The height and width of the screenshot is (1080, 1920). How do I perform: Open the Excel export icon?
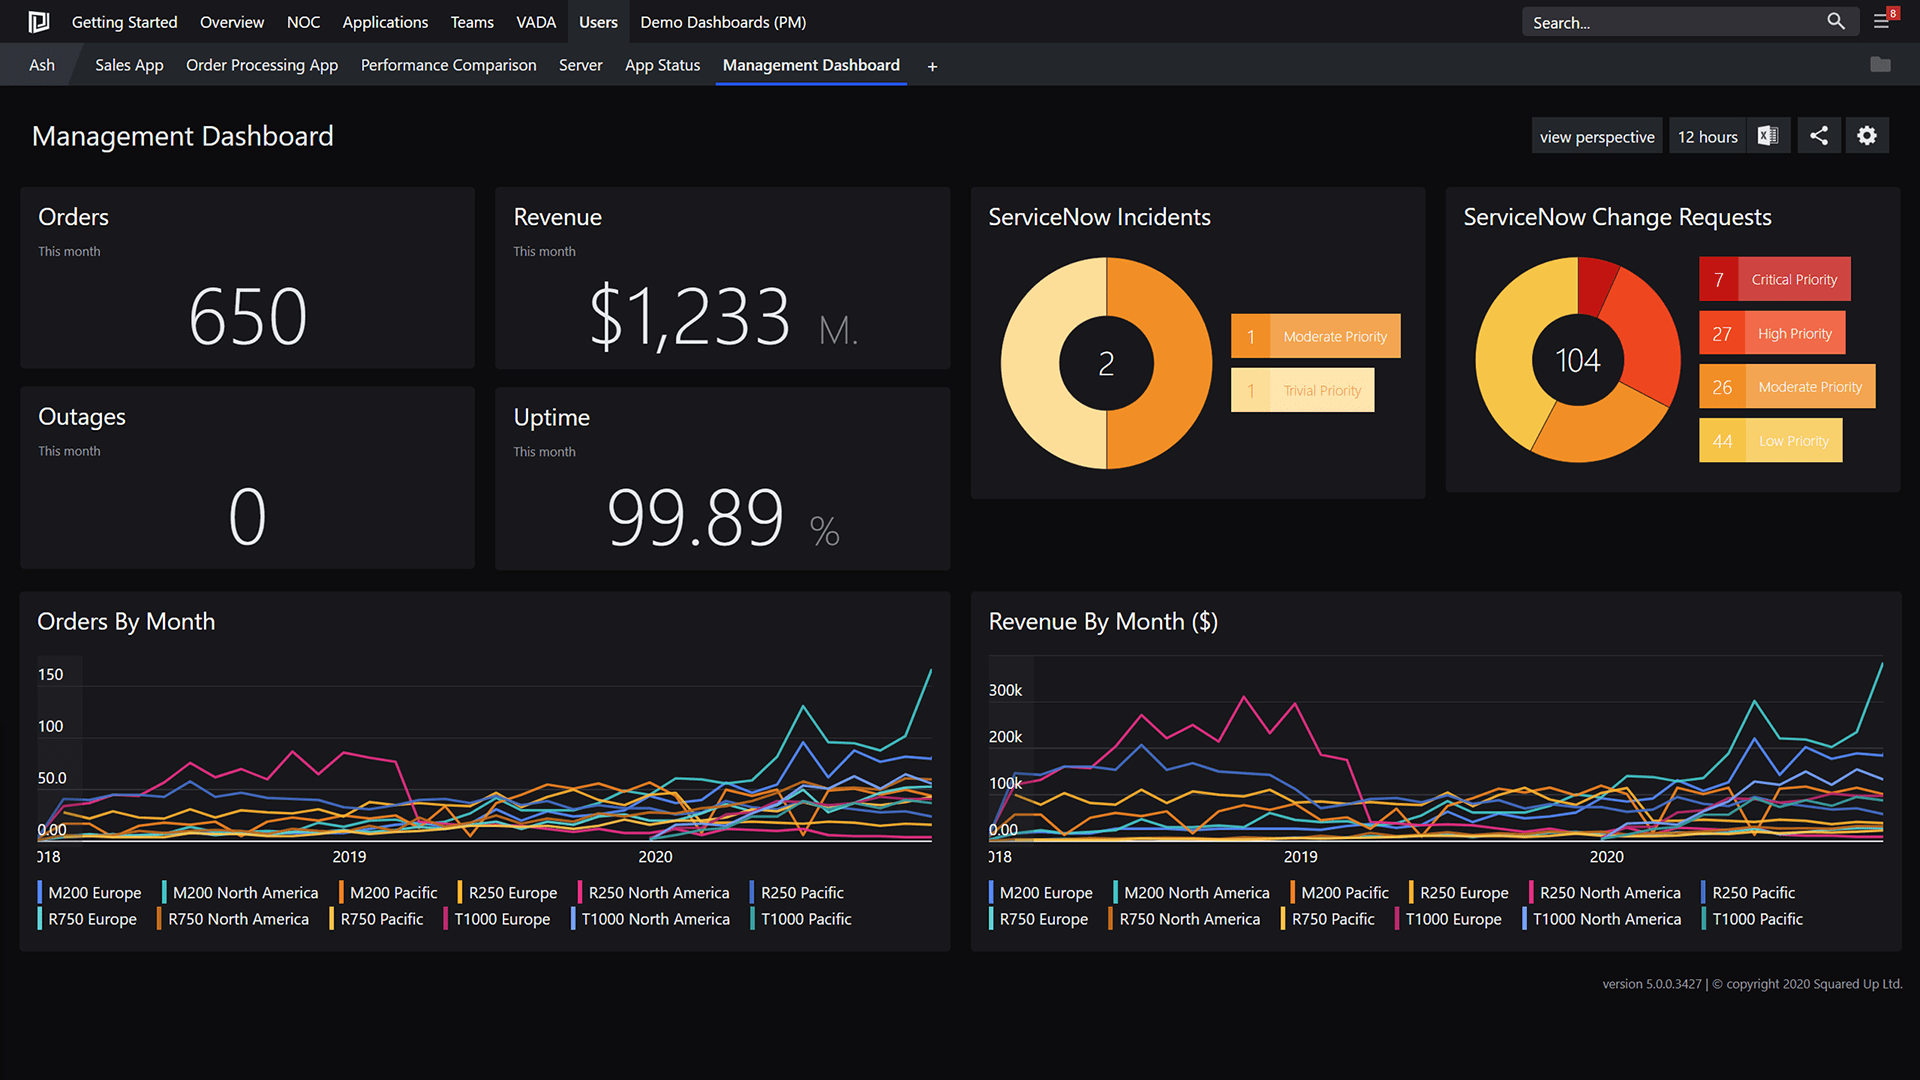click(1768, 135)
